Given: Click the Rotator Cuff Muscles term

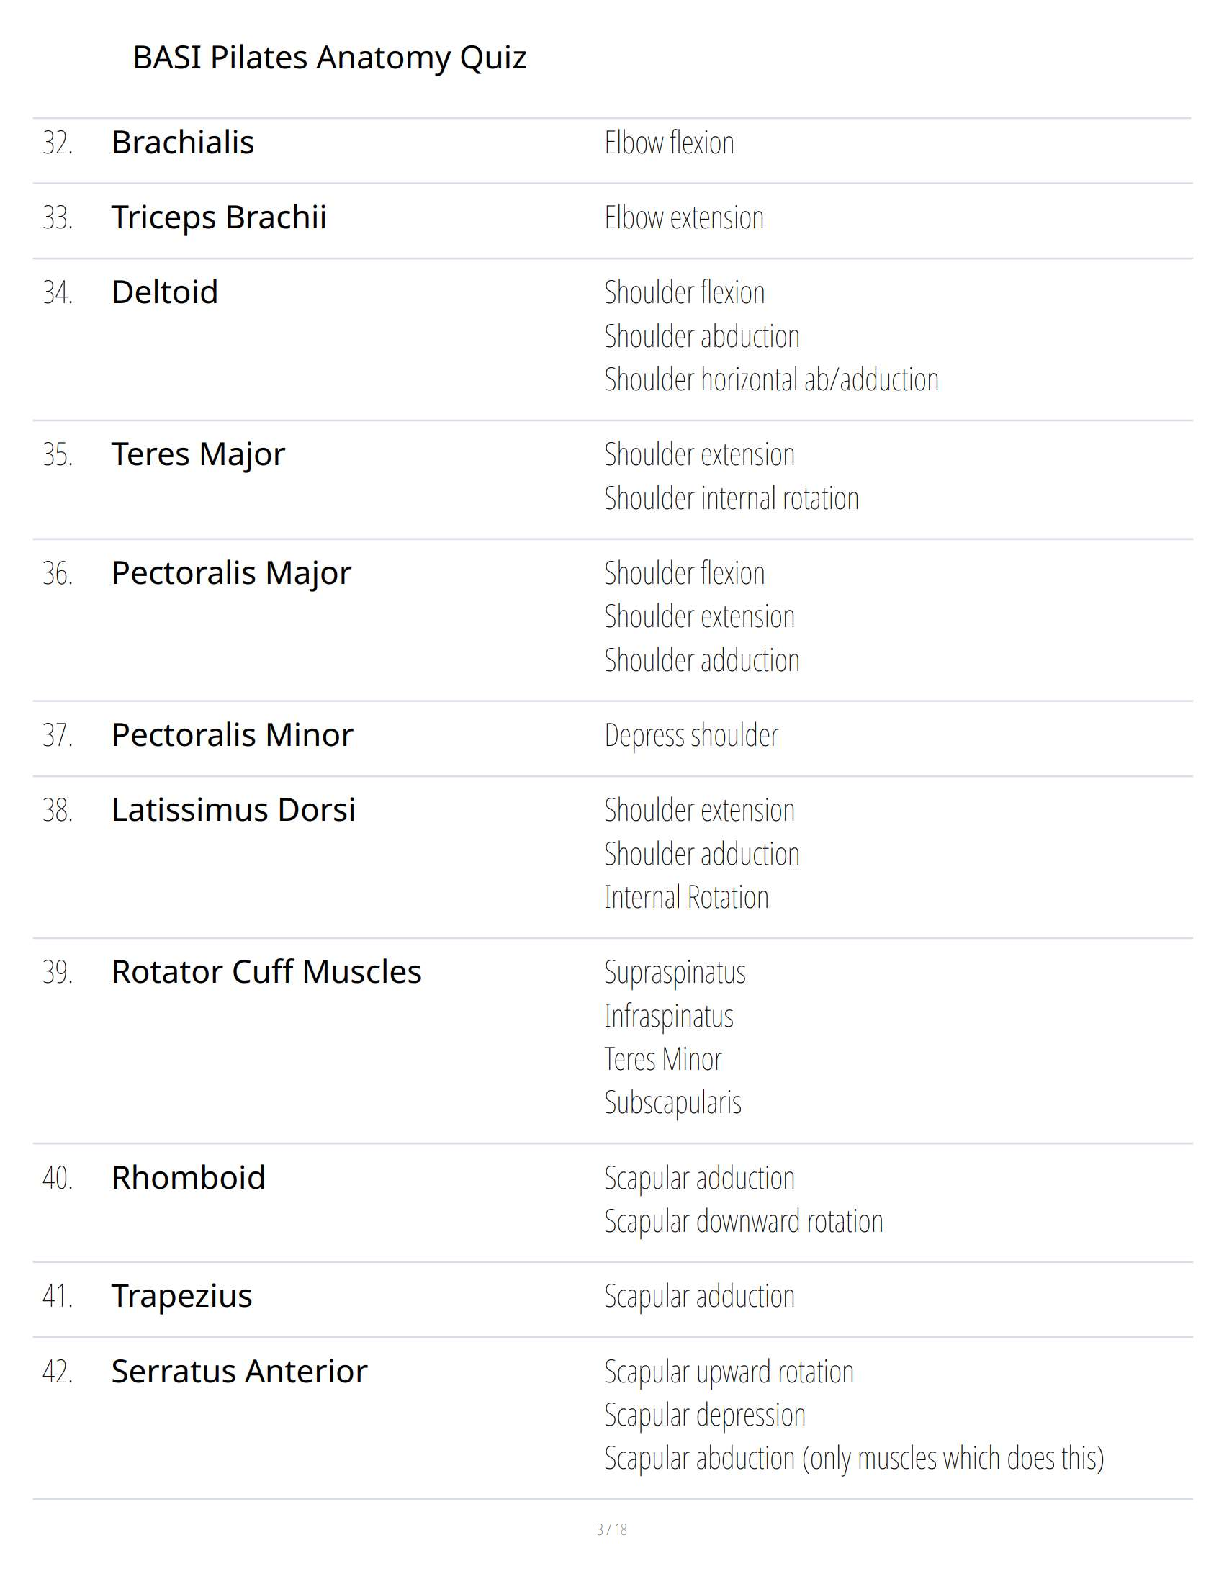Looking at the screenshot, I should (265, 973).
